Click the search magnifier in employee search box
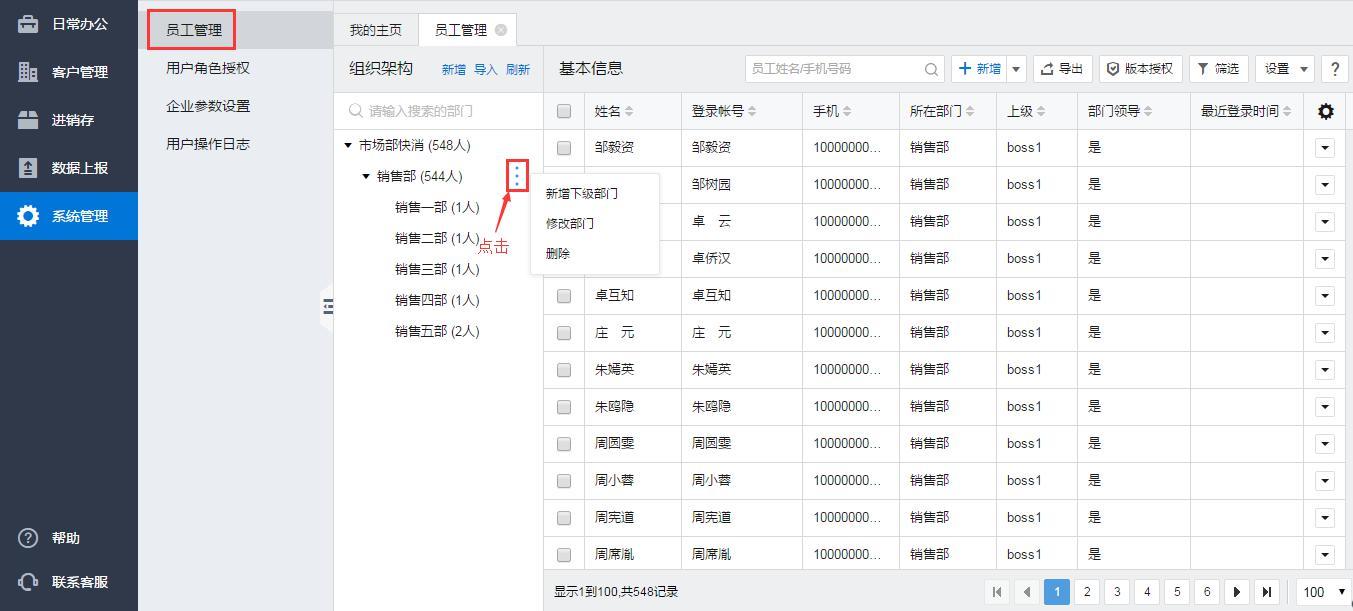 (x=931, y=69)
